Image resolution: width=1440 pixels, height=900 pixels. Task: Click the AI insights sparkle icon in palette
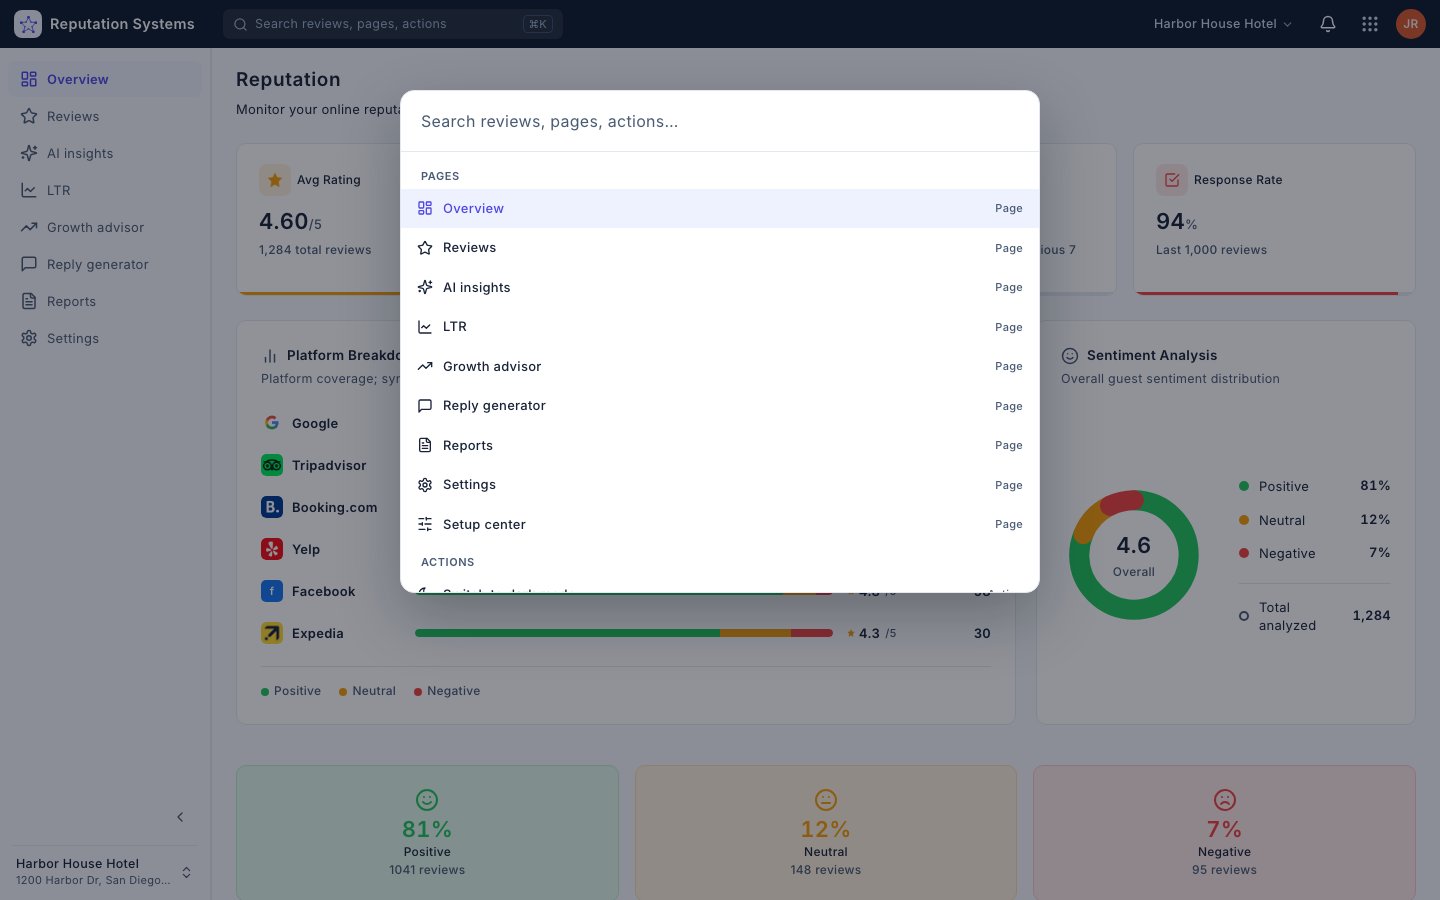point(425,287)
